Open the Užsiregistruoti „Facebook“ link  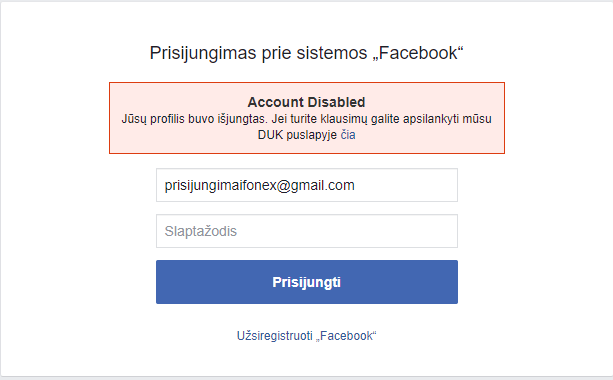(306, 336)
